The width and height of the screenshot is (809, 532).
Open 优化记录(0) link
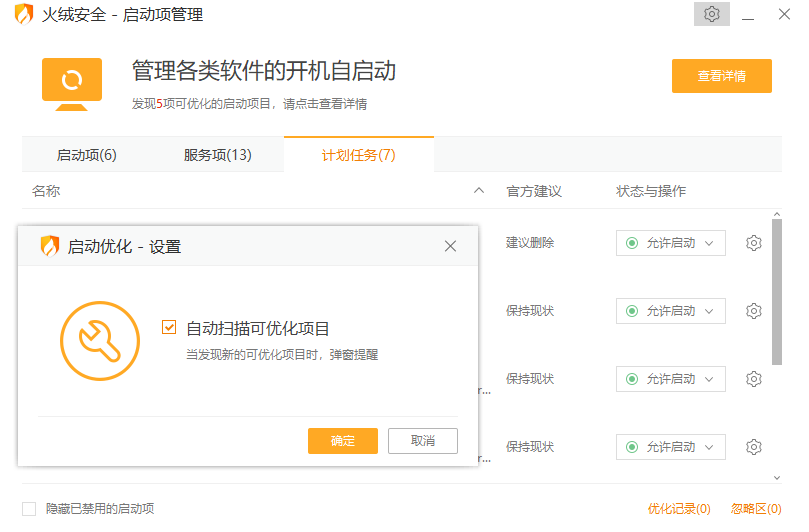coord(679,509)
